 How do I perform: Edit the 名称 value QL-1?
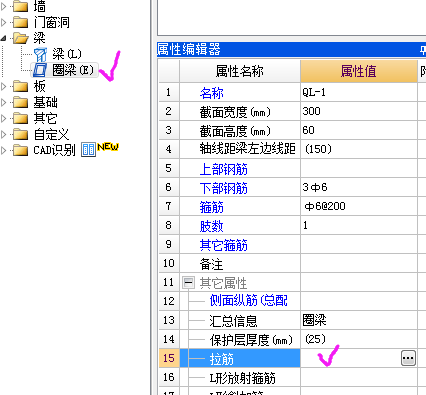[359, 92]
